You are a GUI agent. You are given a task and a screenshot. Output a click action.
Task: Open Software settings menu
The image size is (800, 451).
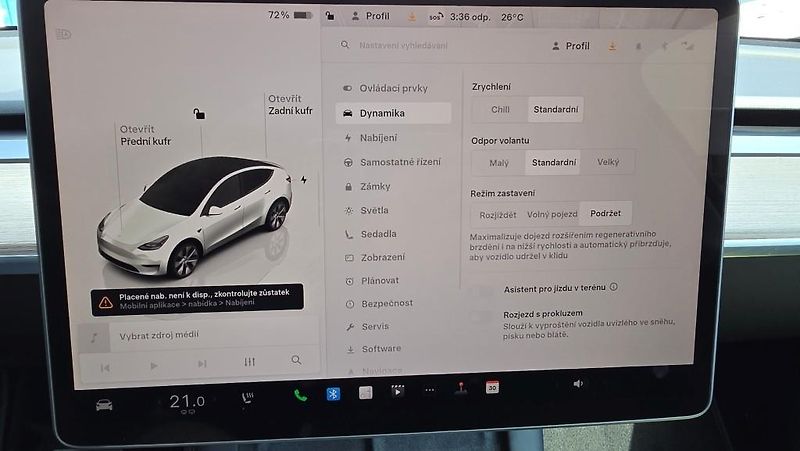[393, 349]
